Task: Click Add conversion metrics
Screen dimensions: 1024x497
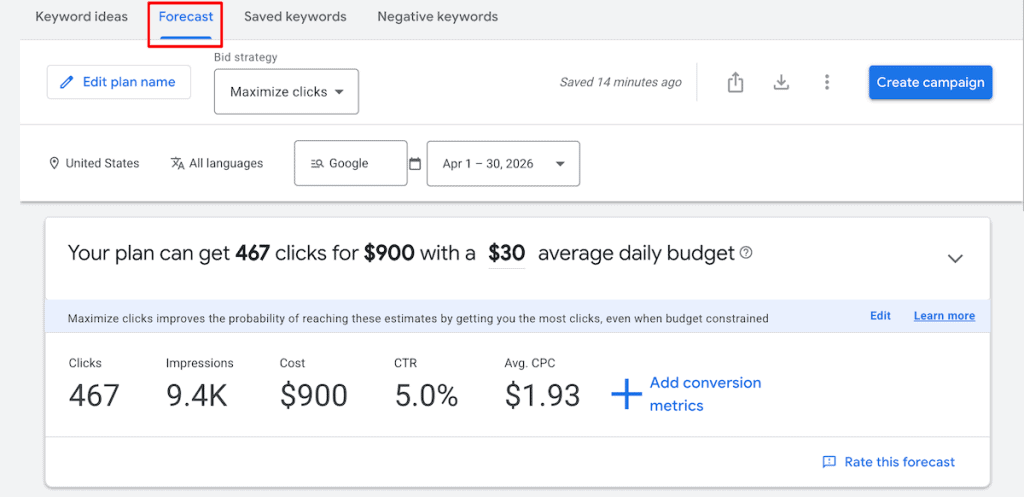Action: pyautogui.click(x=705, y=394)
